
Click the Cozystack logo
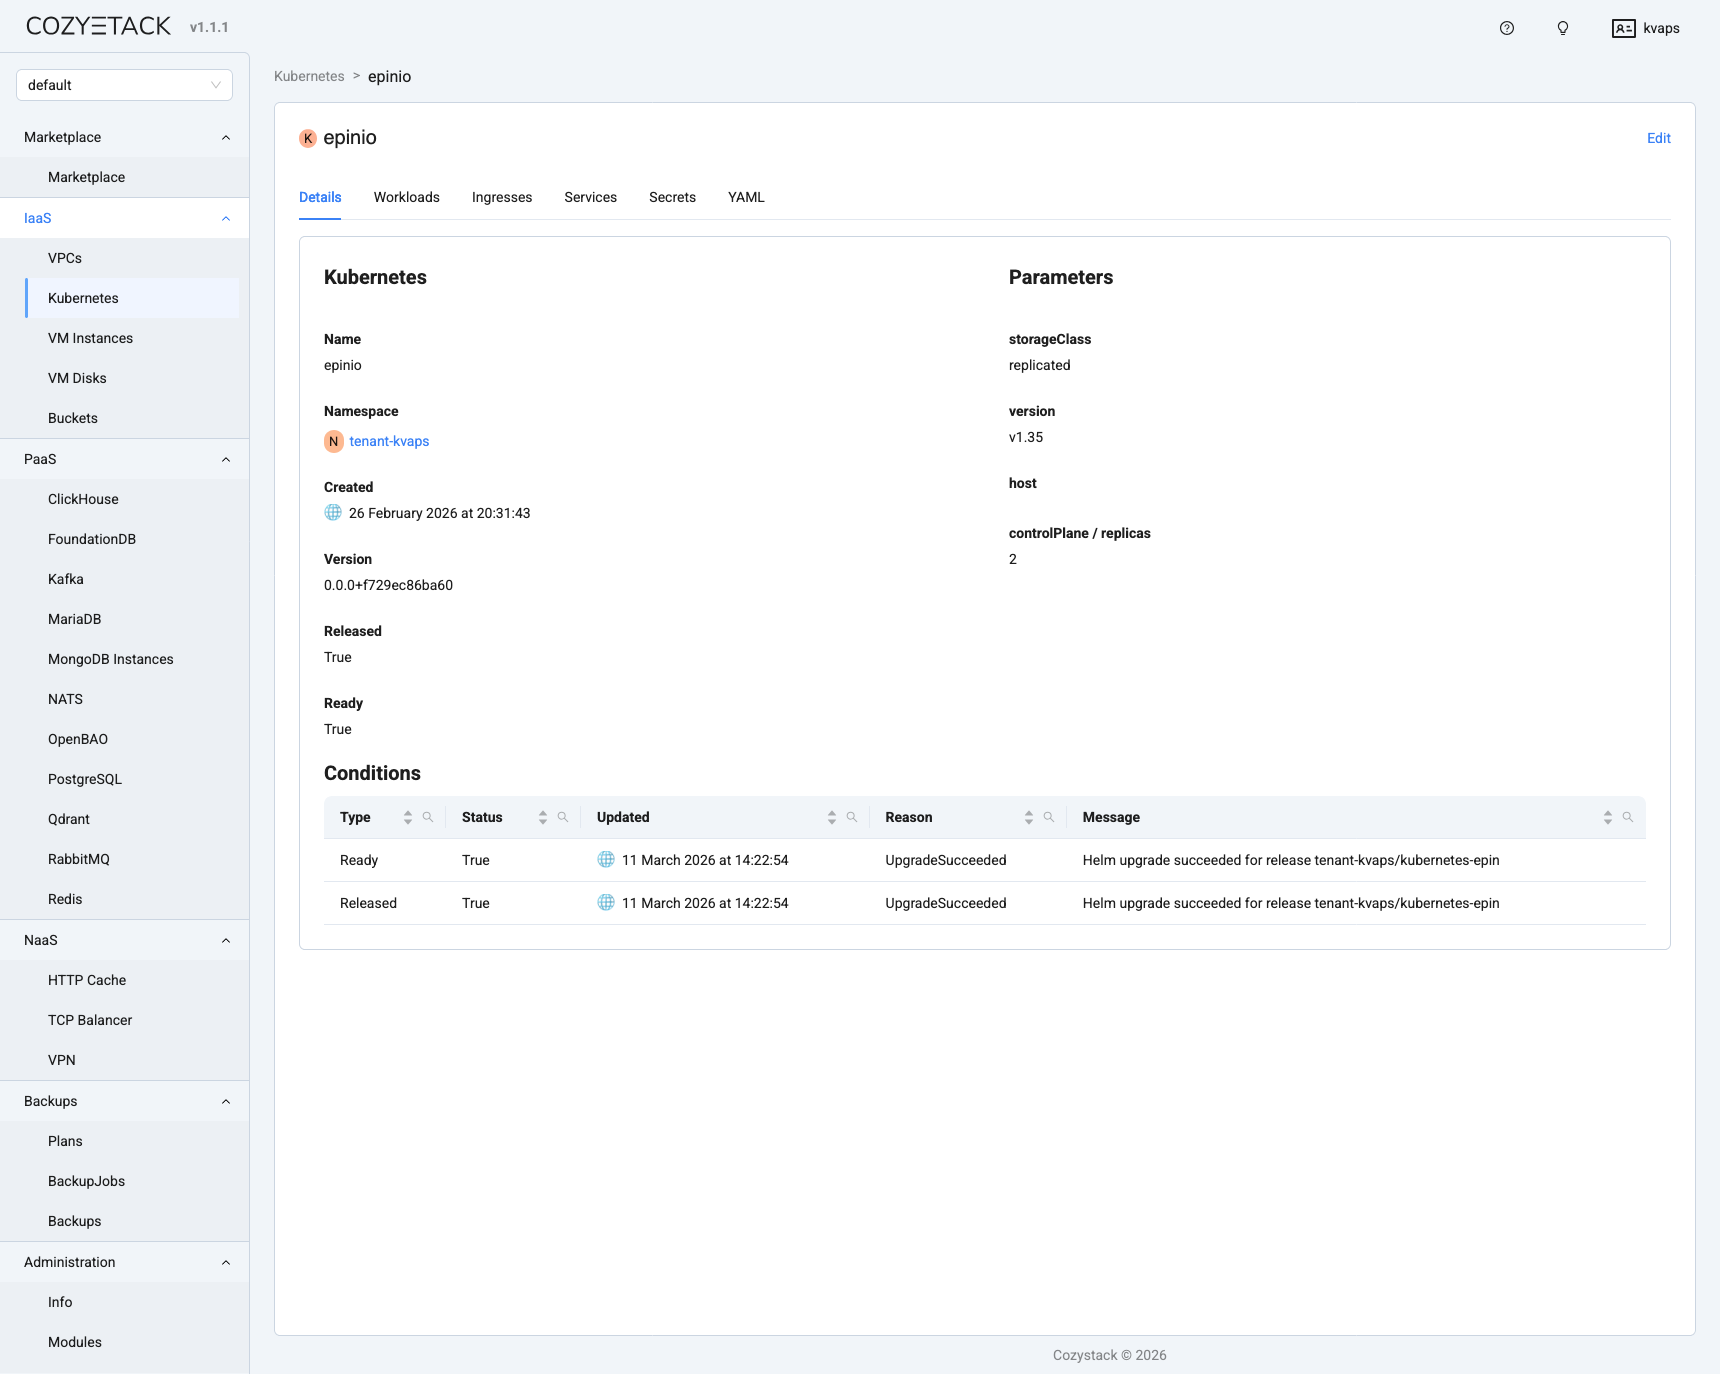point(96,25)
